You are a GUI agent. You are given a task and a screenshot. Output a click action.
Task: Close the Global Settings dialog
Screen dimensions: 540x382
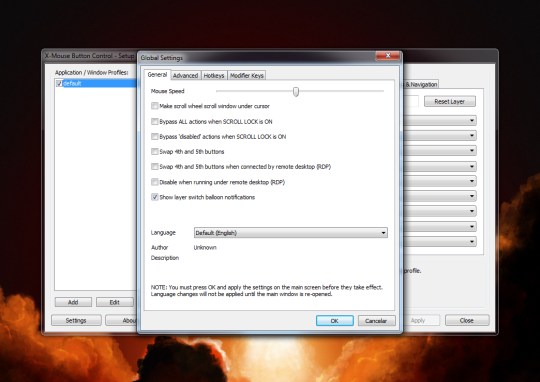[388, 55]
